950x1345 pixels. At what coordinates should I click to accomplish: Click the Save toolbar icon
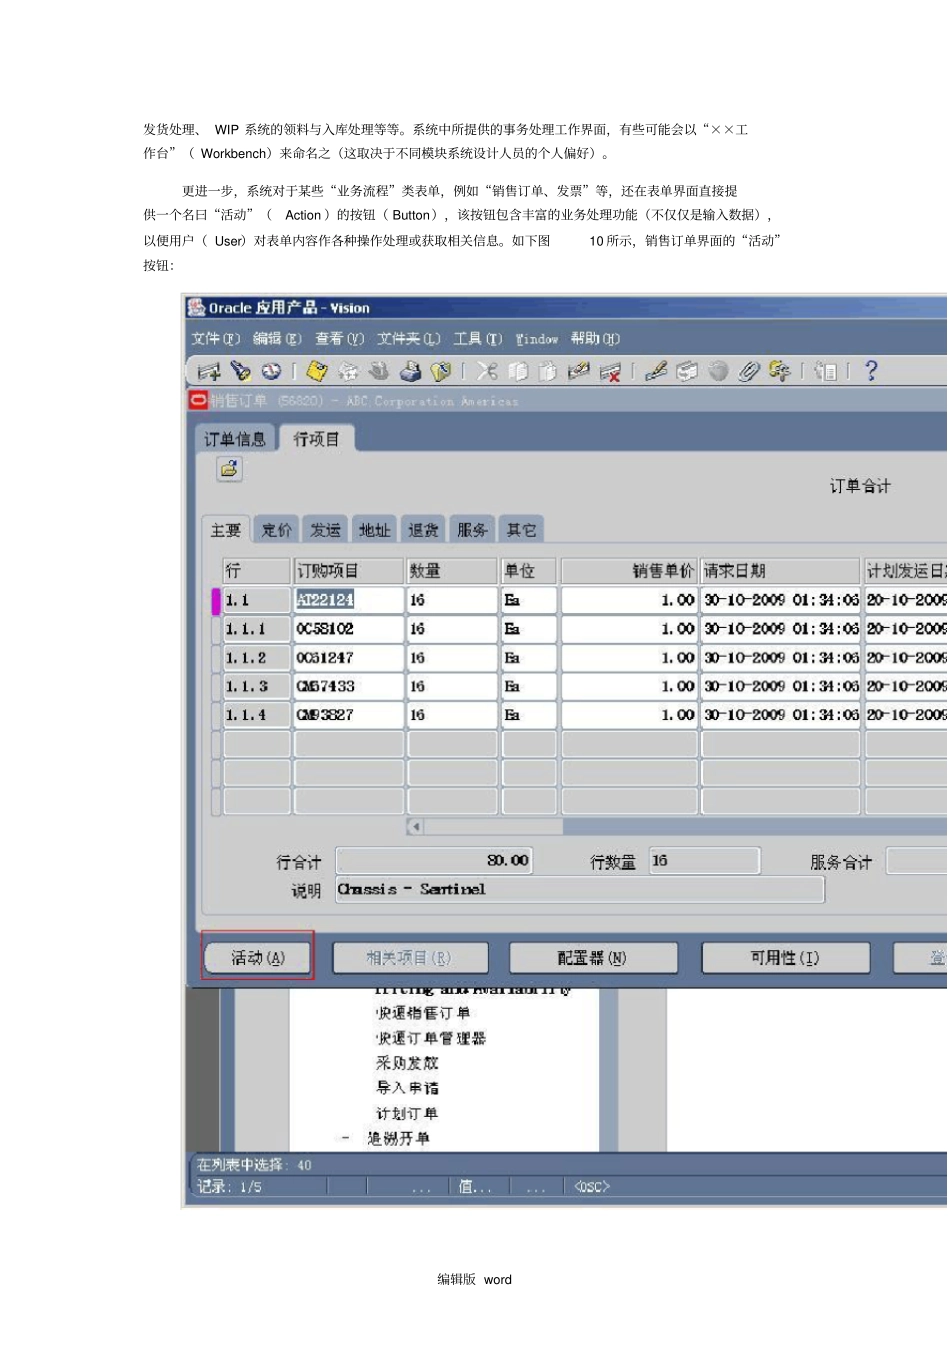[317, 371]
